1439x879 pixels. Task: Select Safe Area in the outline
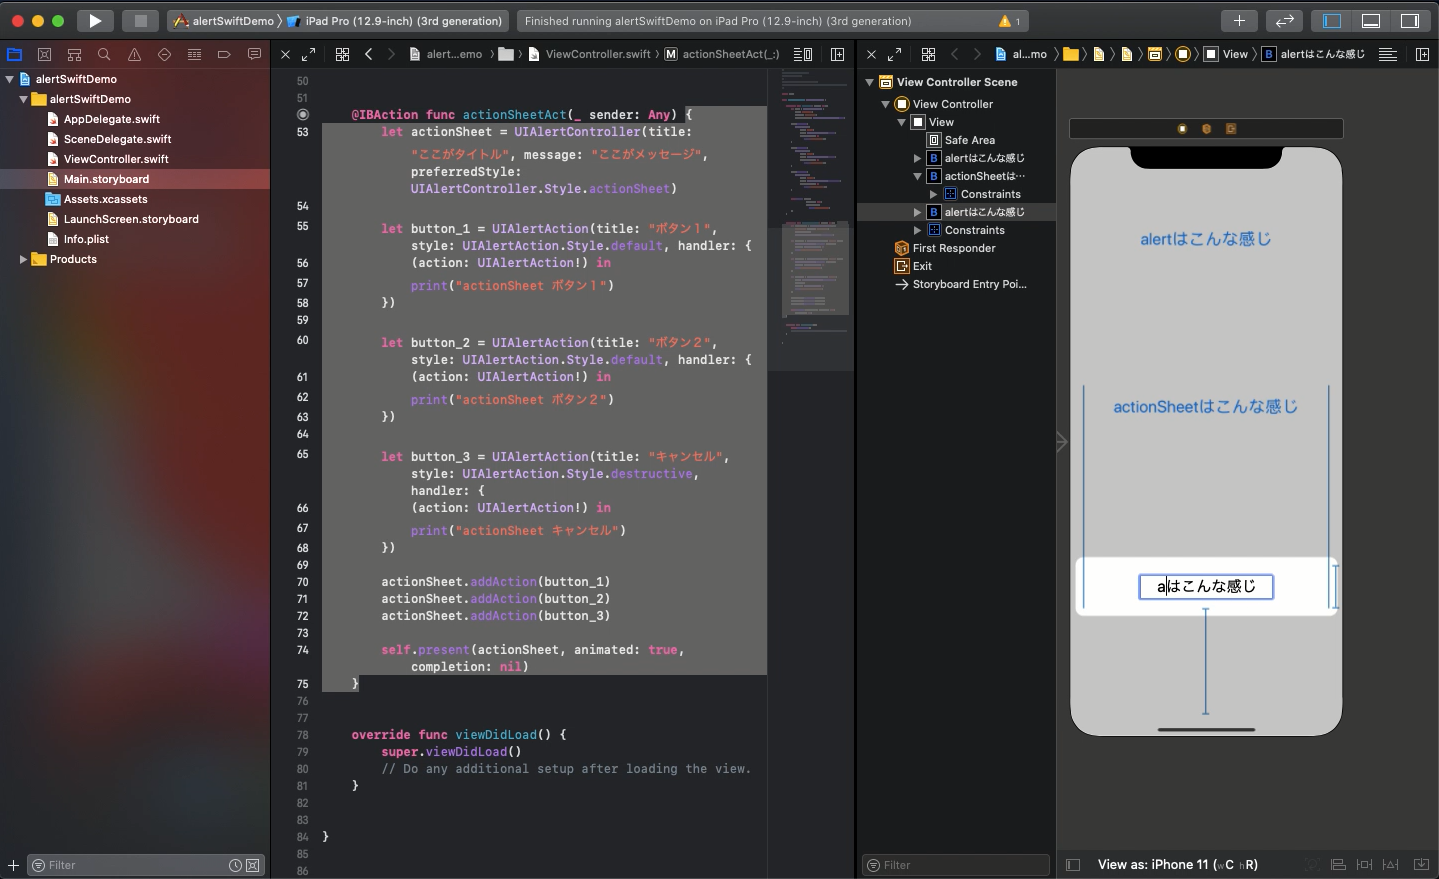pyautogui.click(x=969, y=140)
